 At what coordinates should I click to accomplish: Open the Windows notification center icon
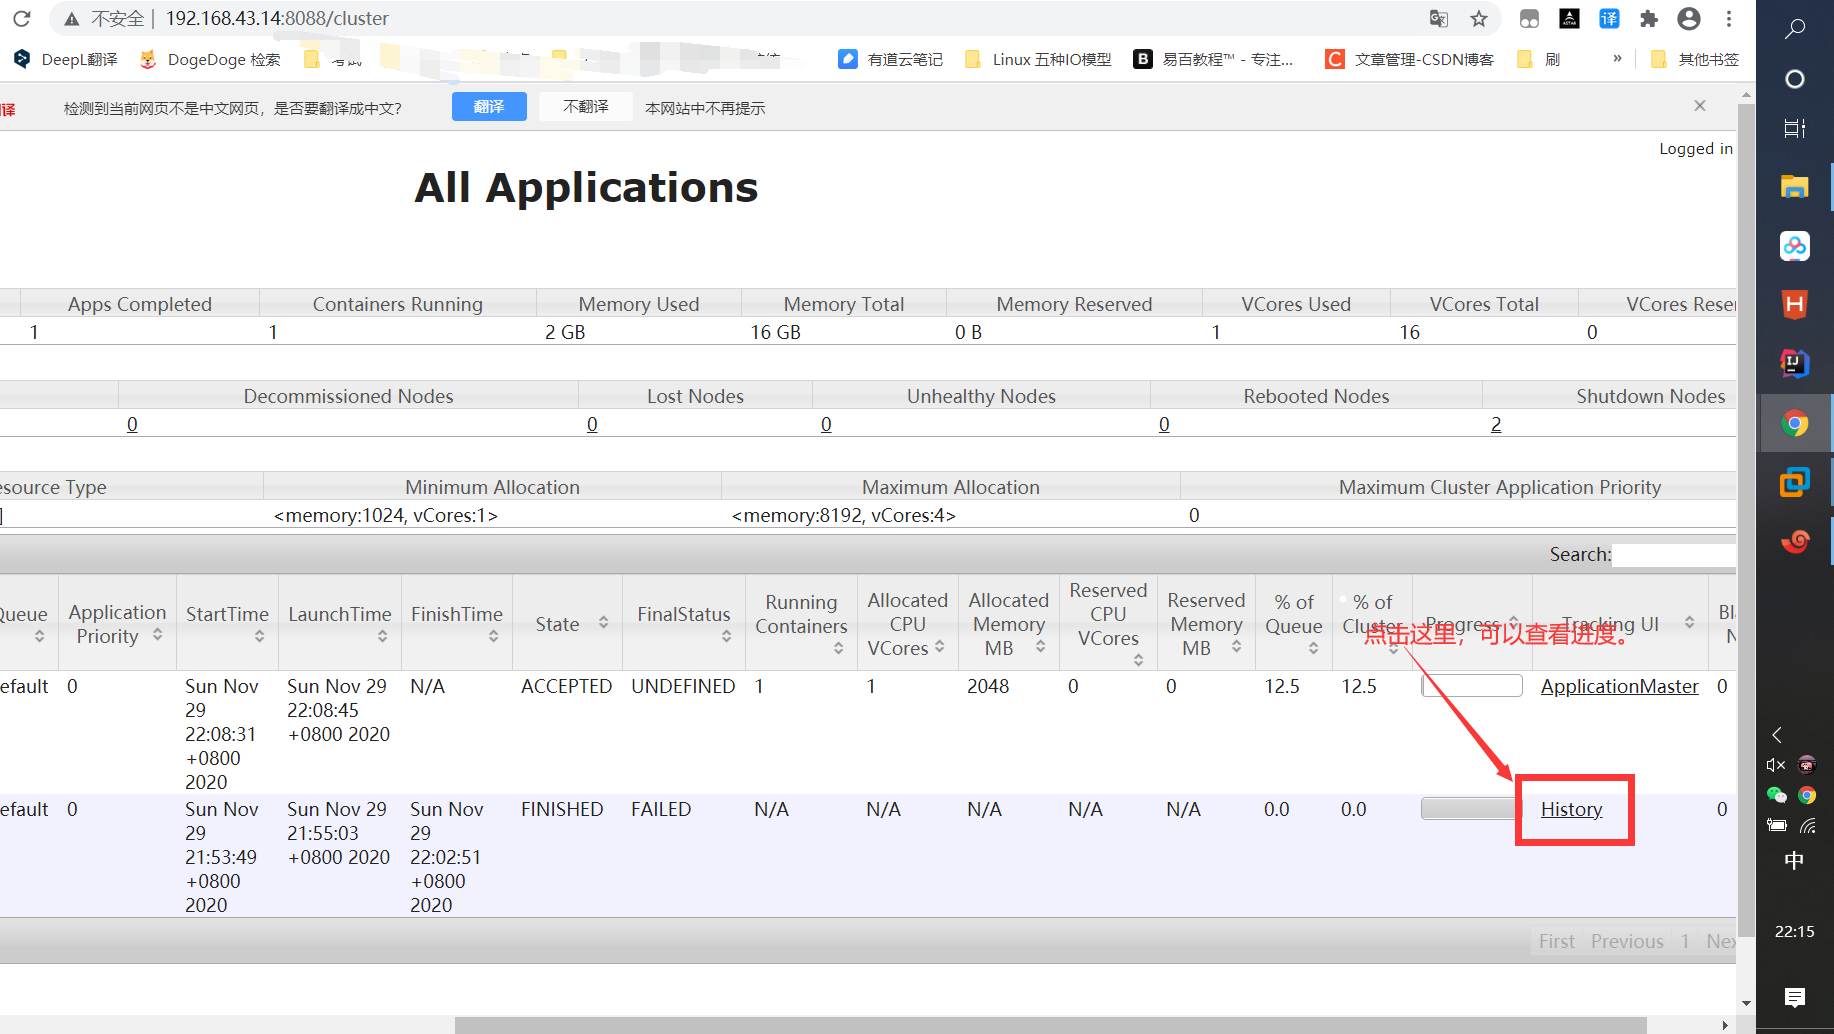1795,996
